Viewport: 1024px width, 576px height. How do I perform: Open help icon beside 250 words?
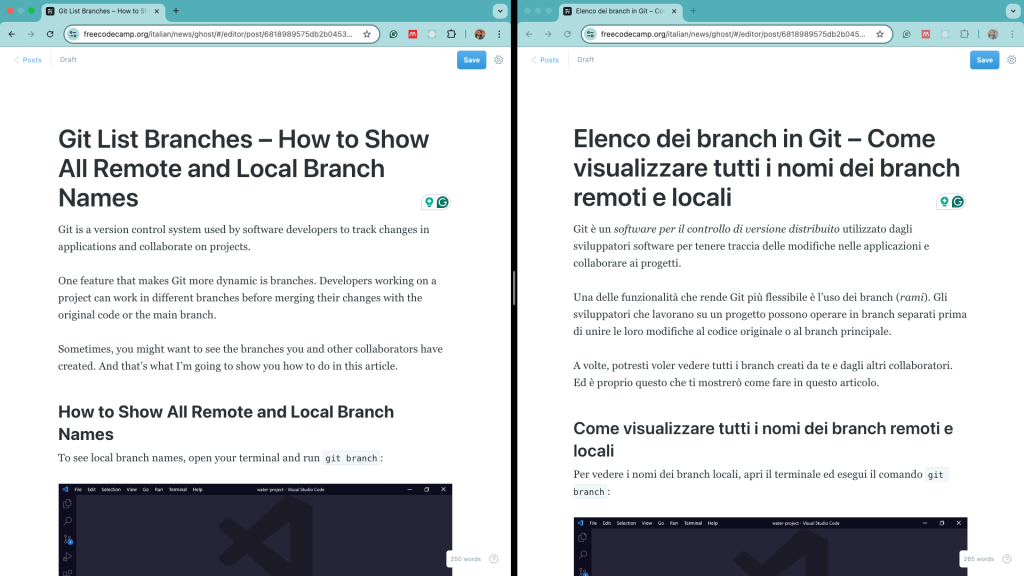click(494, 559)
